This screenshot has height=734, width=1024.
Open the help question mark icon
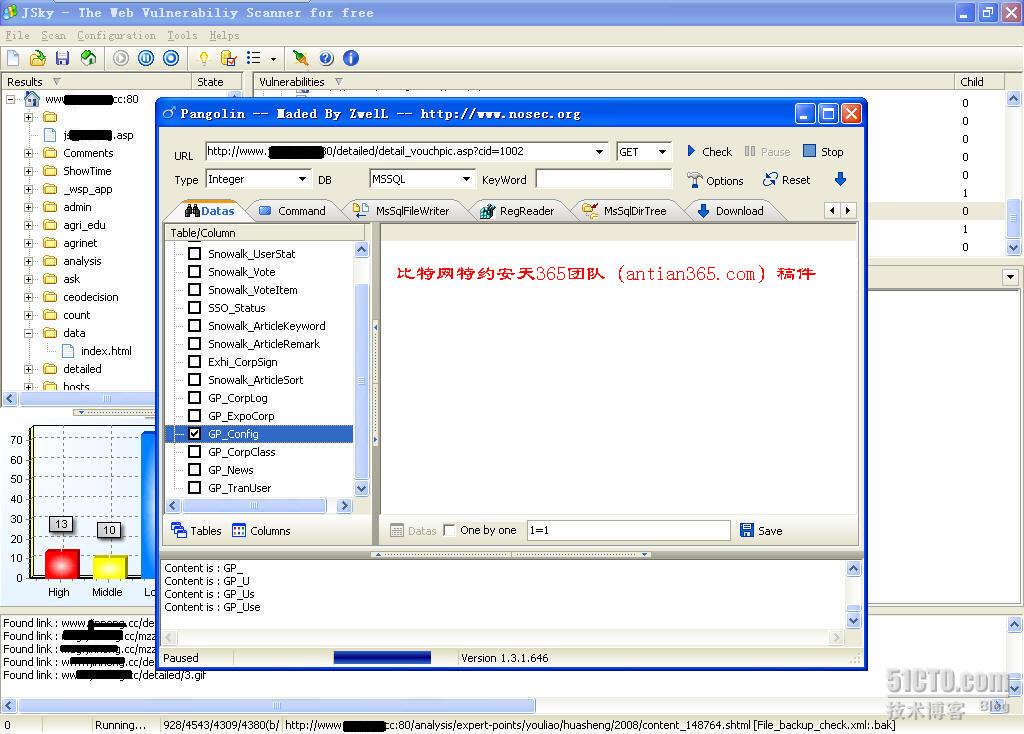(x=327, y=58)
